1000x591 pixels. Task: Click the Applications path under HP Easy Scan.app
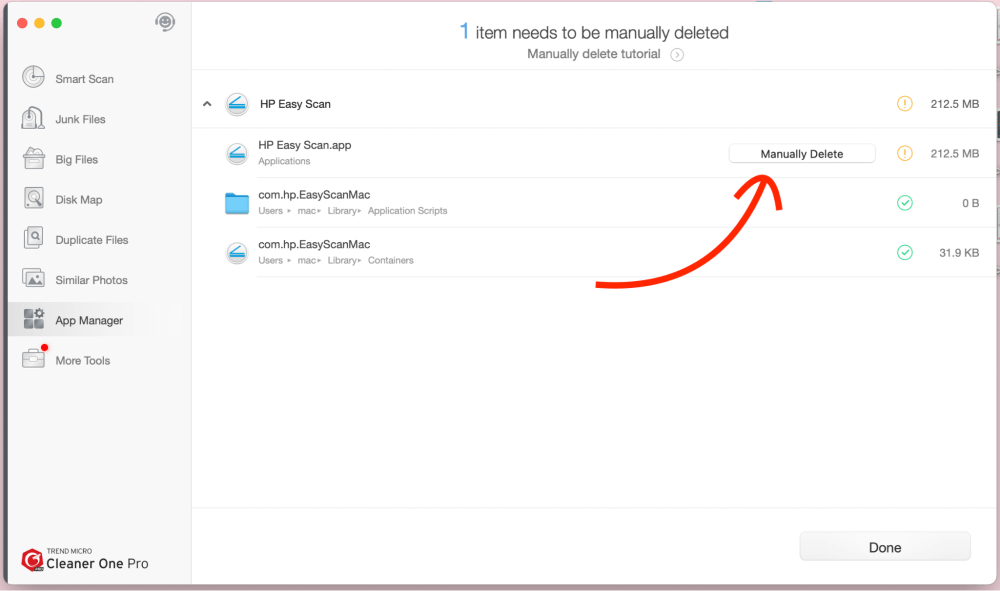click(284, 161)
